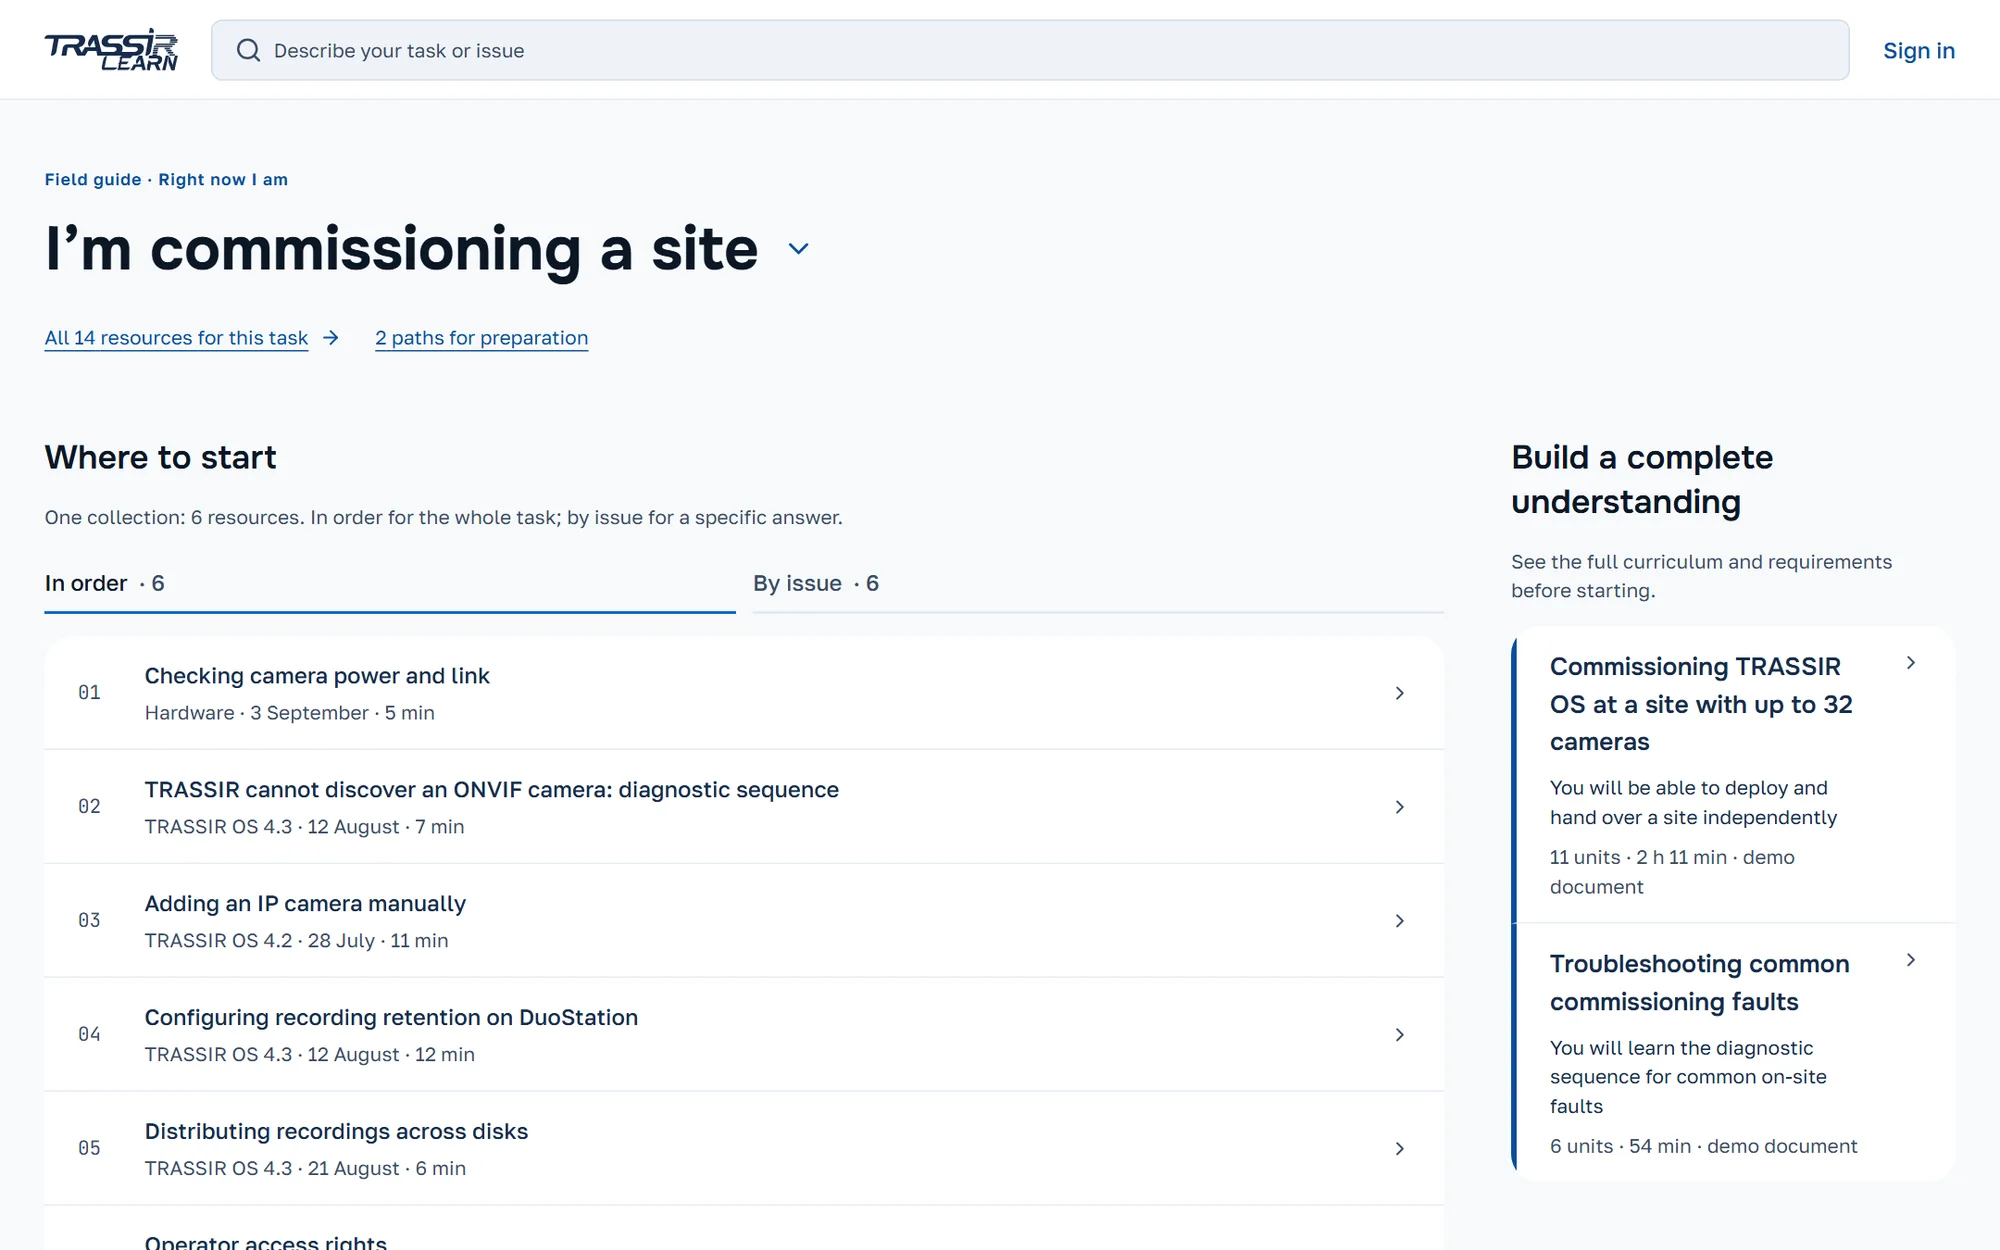Image resolution: width=2000 pixels, height=1250 pixels.
Task: Open Distributing recordings across disks
Action: [x=336, y=1132]
